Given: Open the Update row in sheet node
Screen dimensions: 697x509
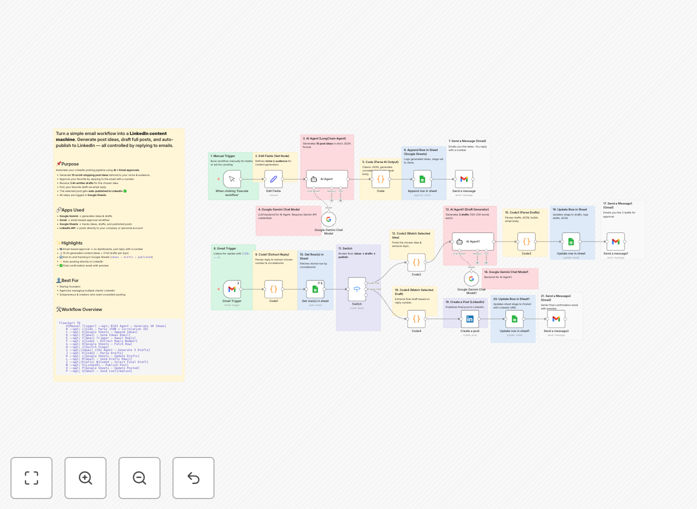Looking at the screenshot, I should pos(571,241).
